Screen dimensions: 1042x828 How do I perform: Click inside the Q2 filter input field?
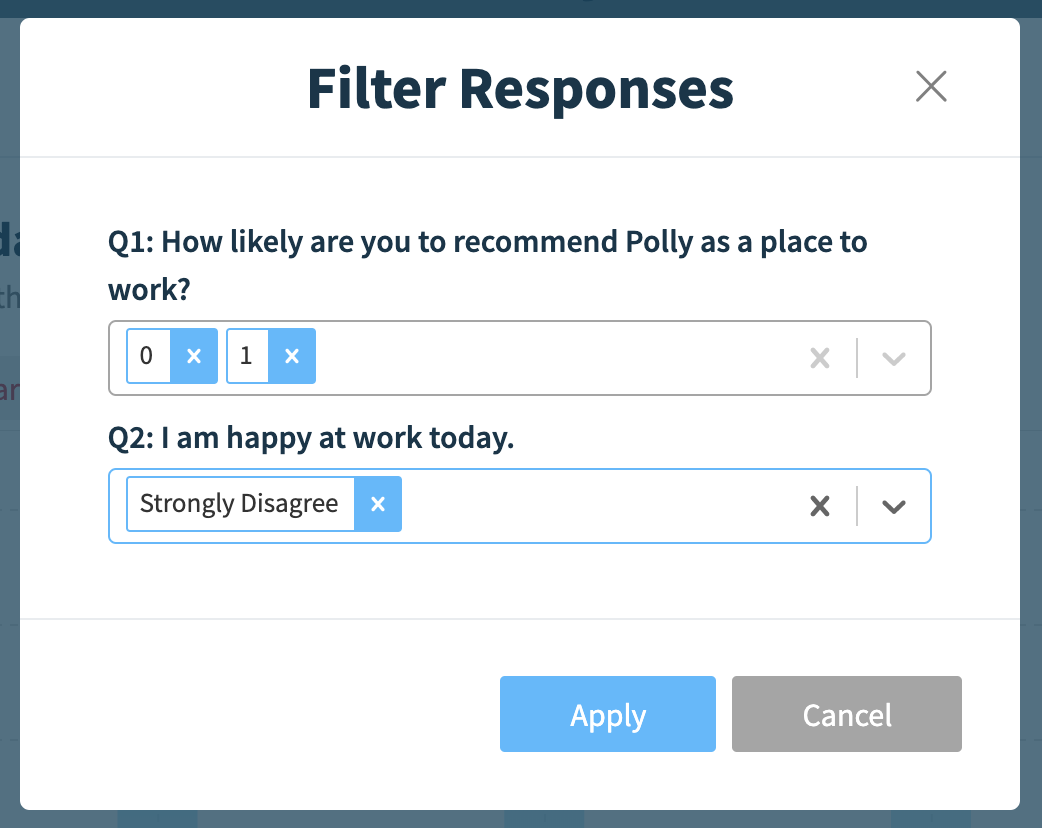[600, 506]
